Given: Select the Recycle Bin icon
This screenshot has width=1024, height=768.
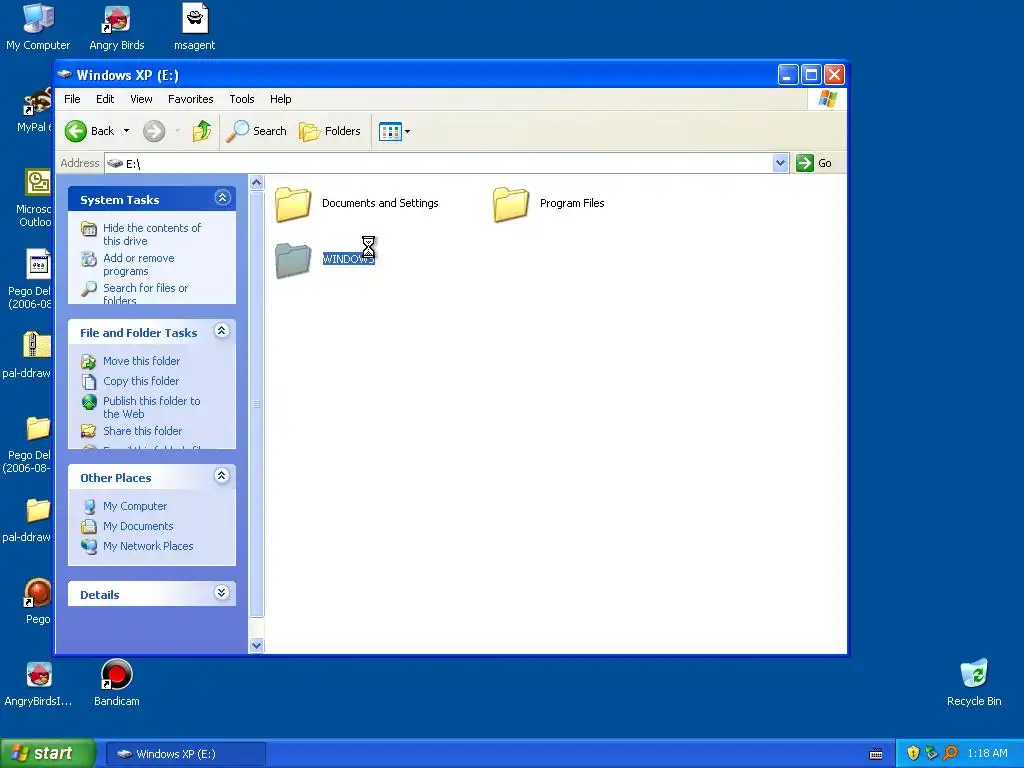Looking at the screenshot, I should [974, 684].
